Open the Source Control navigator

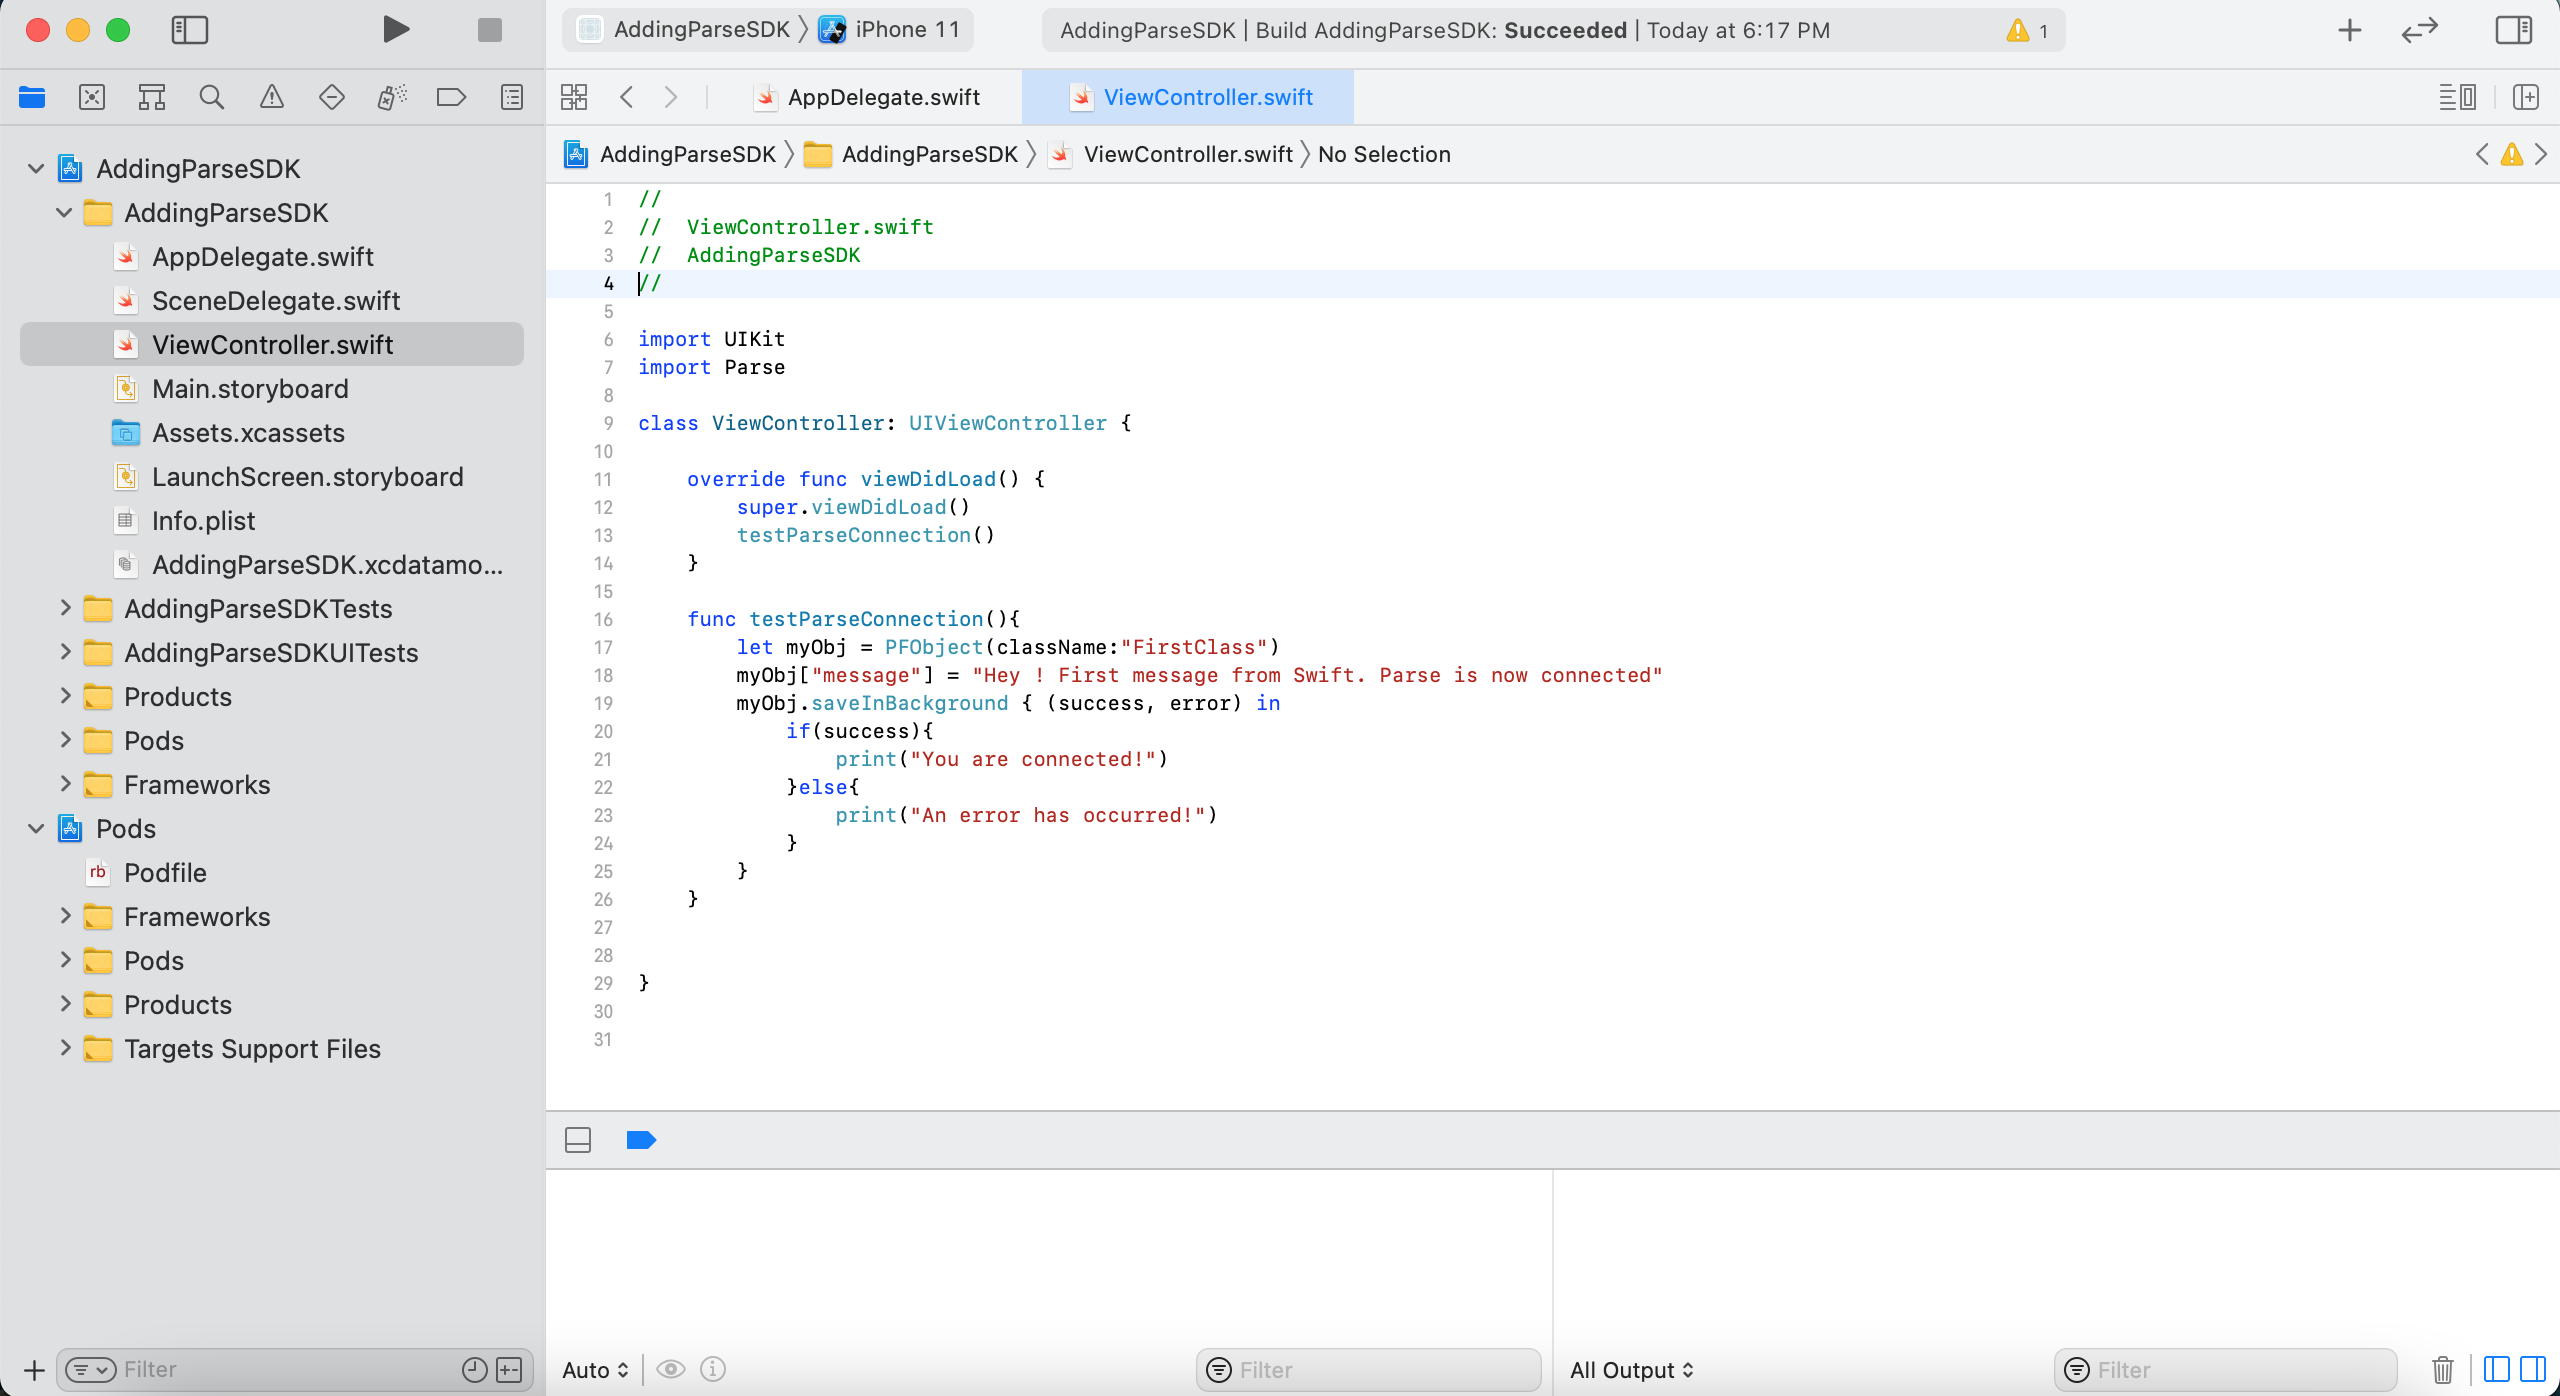coord(92,97)
